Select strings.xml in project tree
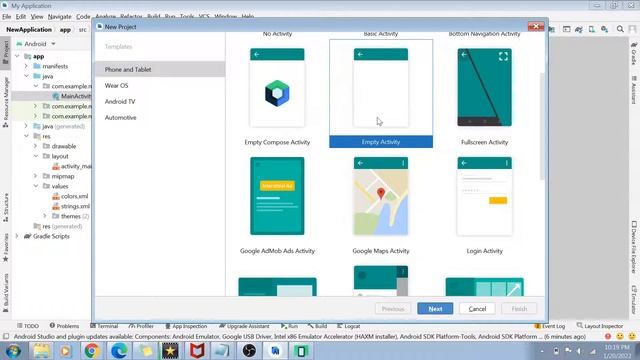The width and height of the screenshot is (640, 360). 71,206
